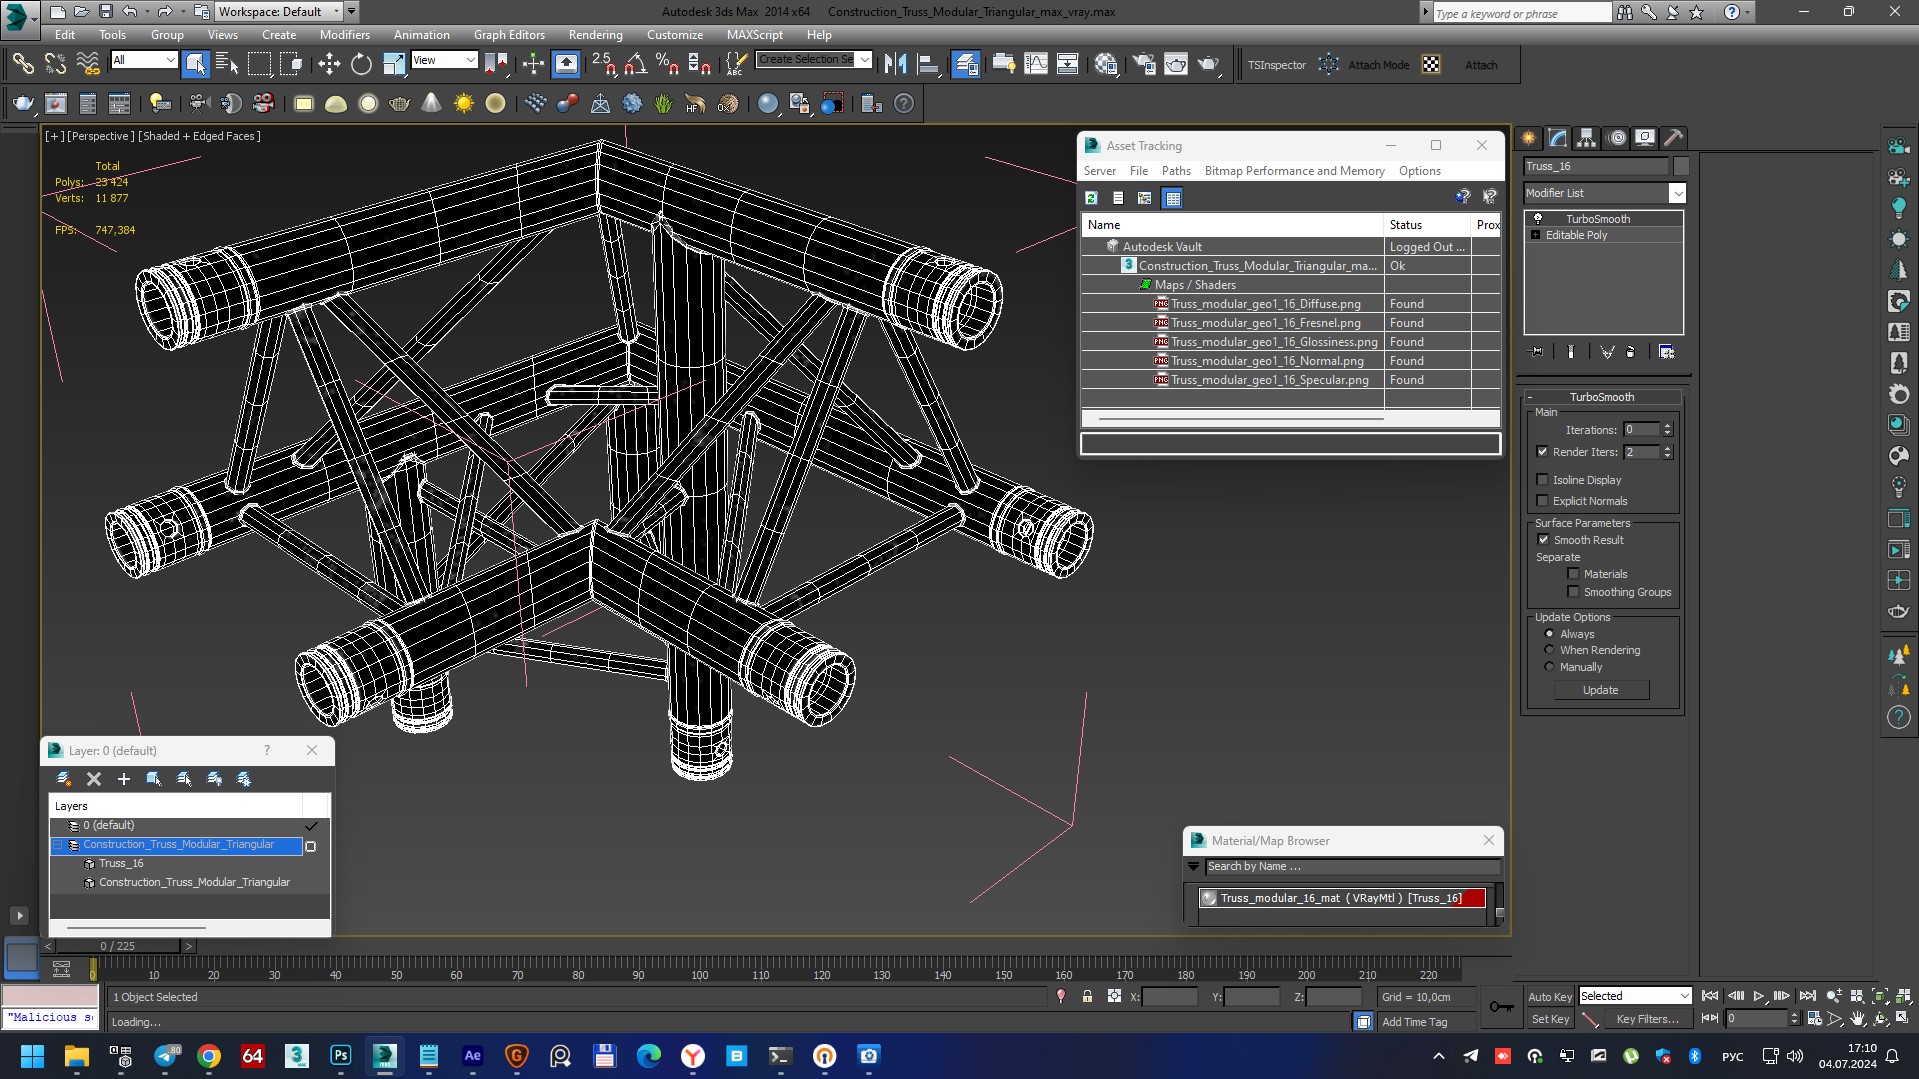Open the Hierarchy command panel tab
This screenshot has width=1919, height=1079.
[x=1587, y=138]
